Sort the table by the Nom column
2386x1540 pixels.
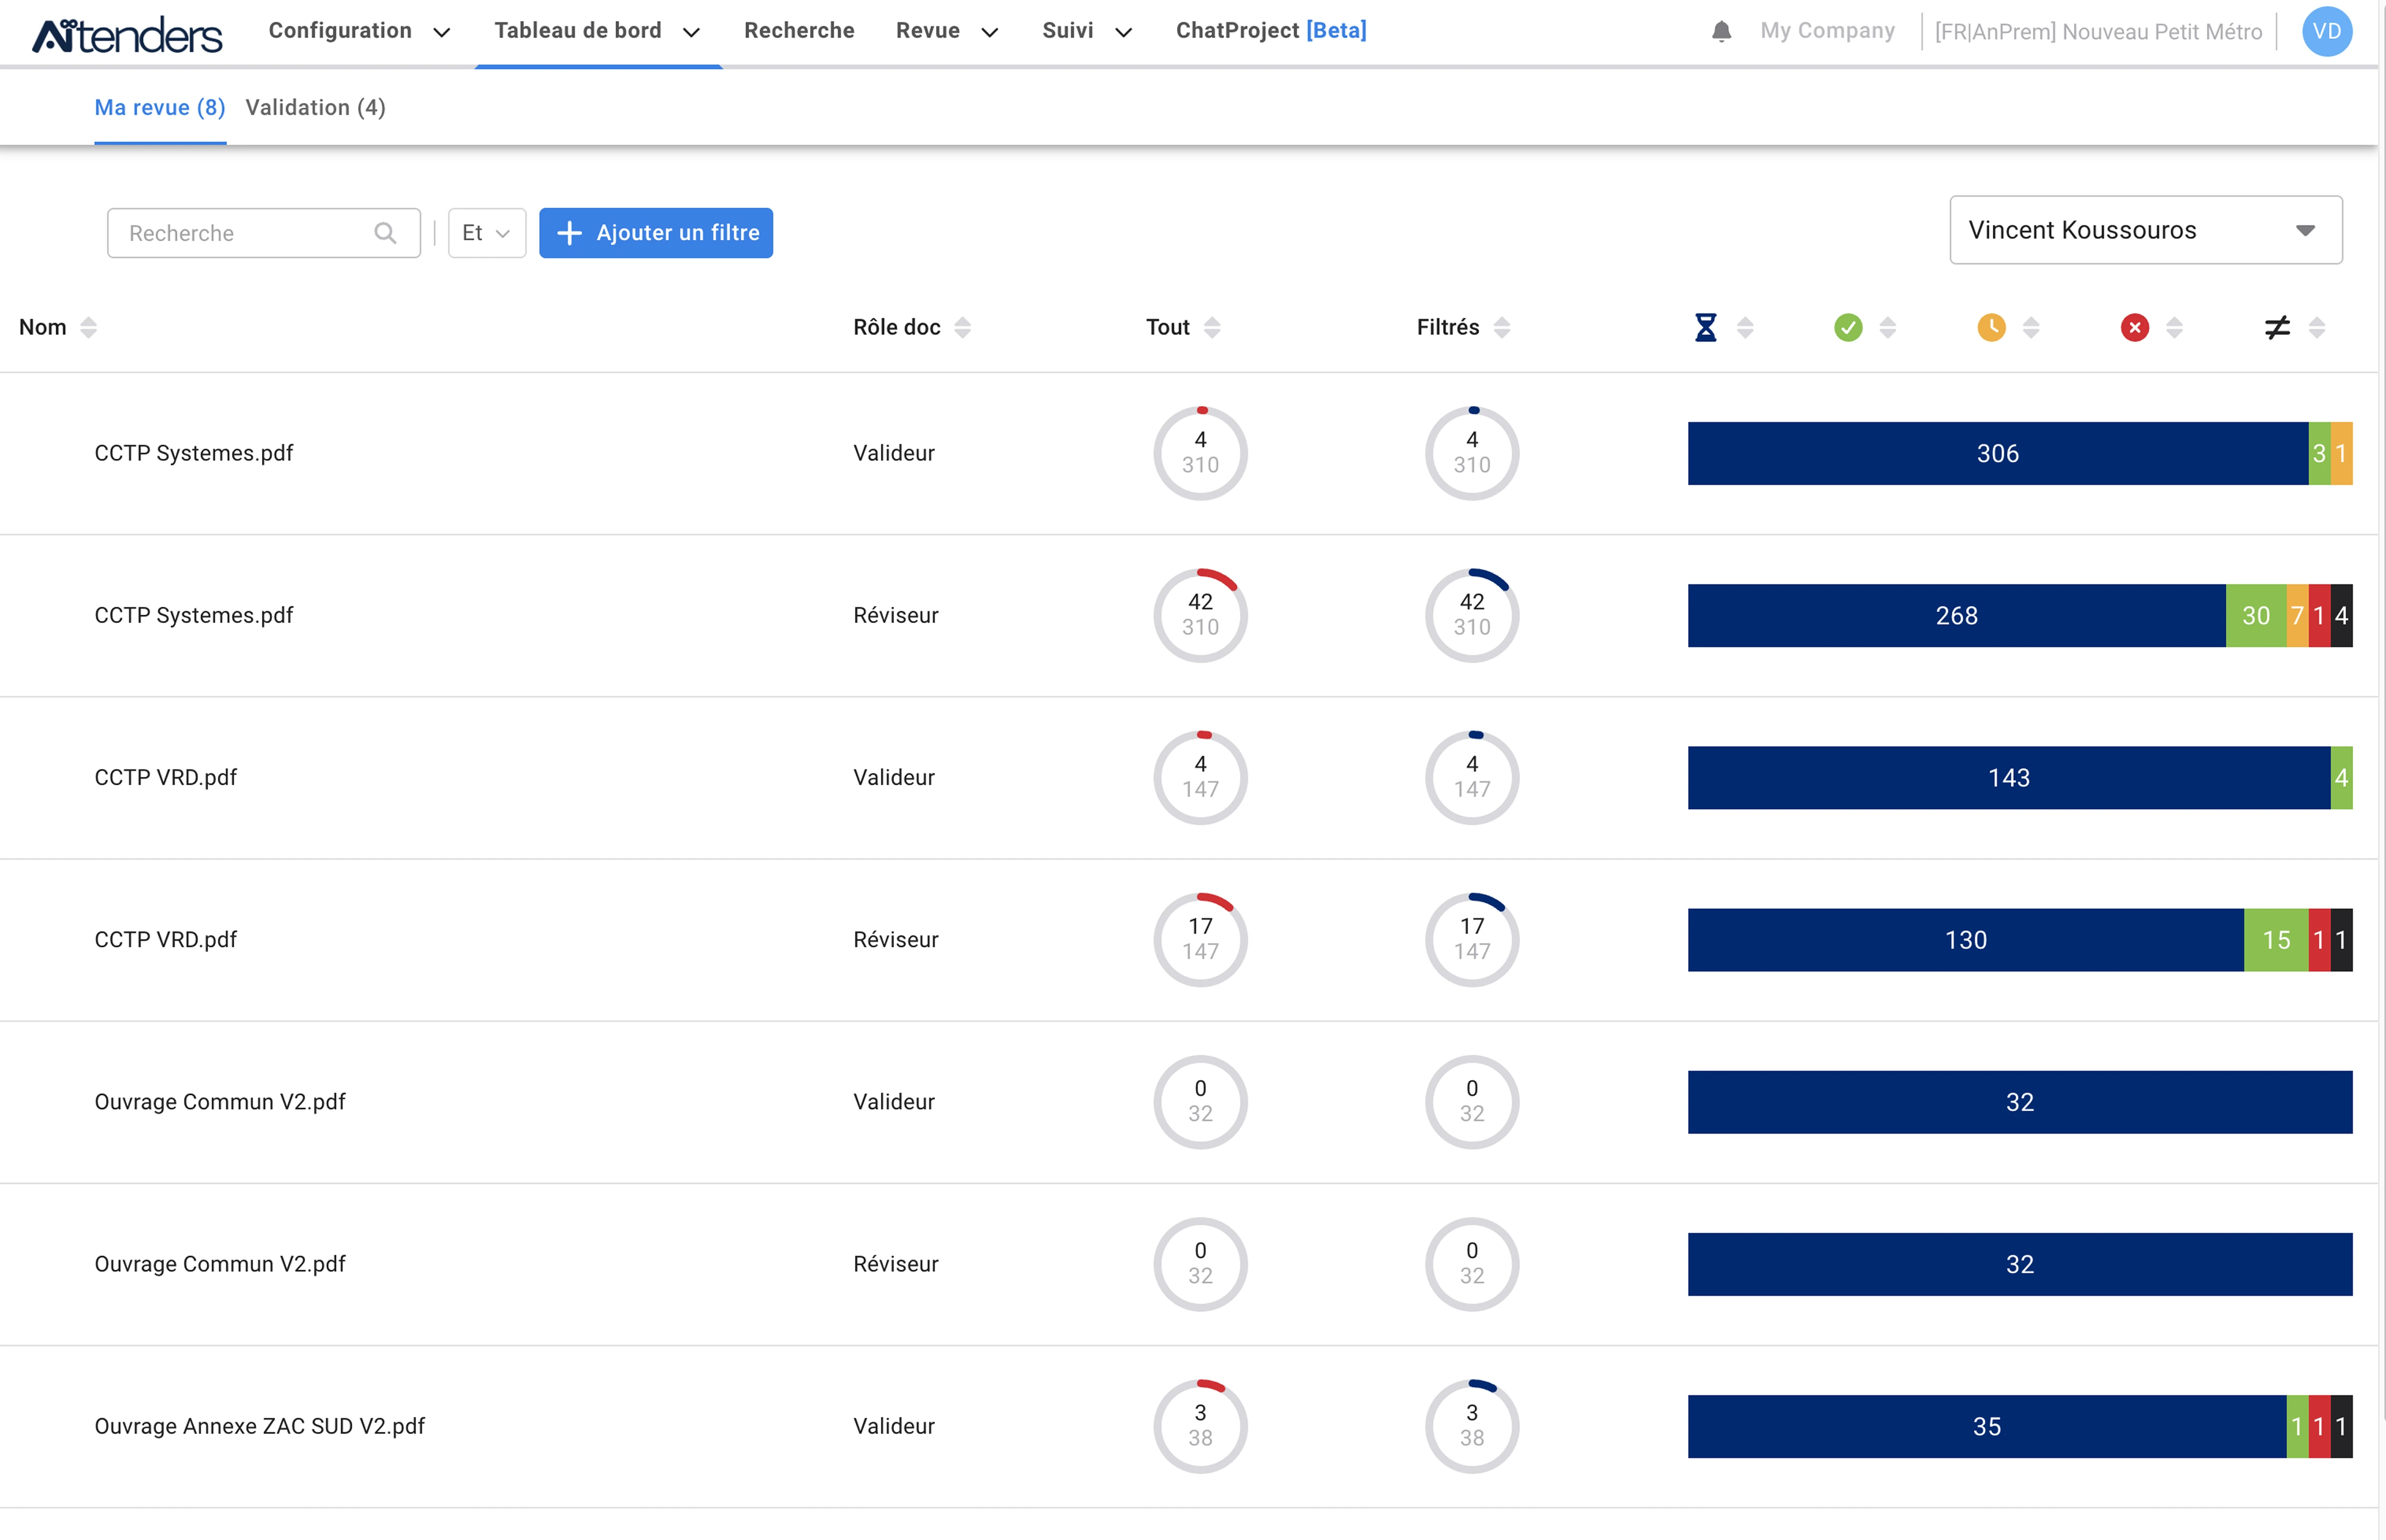(90, 327)
